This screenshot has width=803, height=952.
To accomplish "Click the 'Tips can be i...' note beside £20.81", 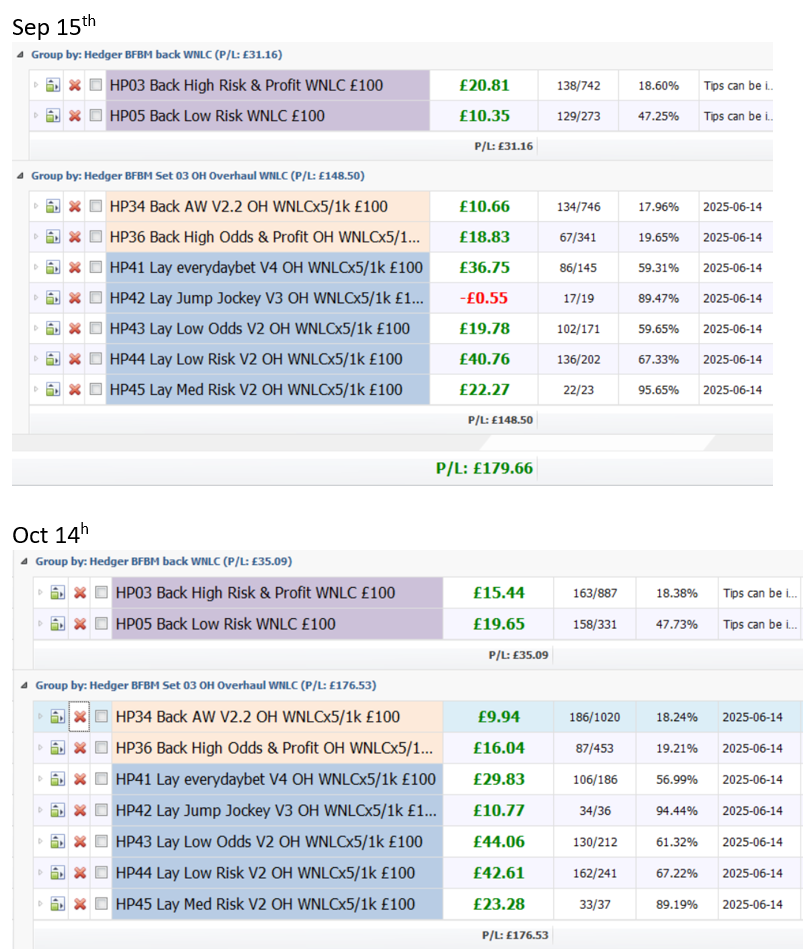I will (737, 86).
